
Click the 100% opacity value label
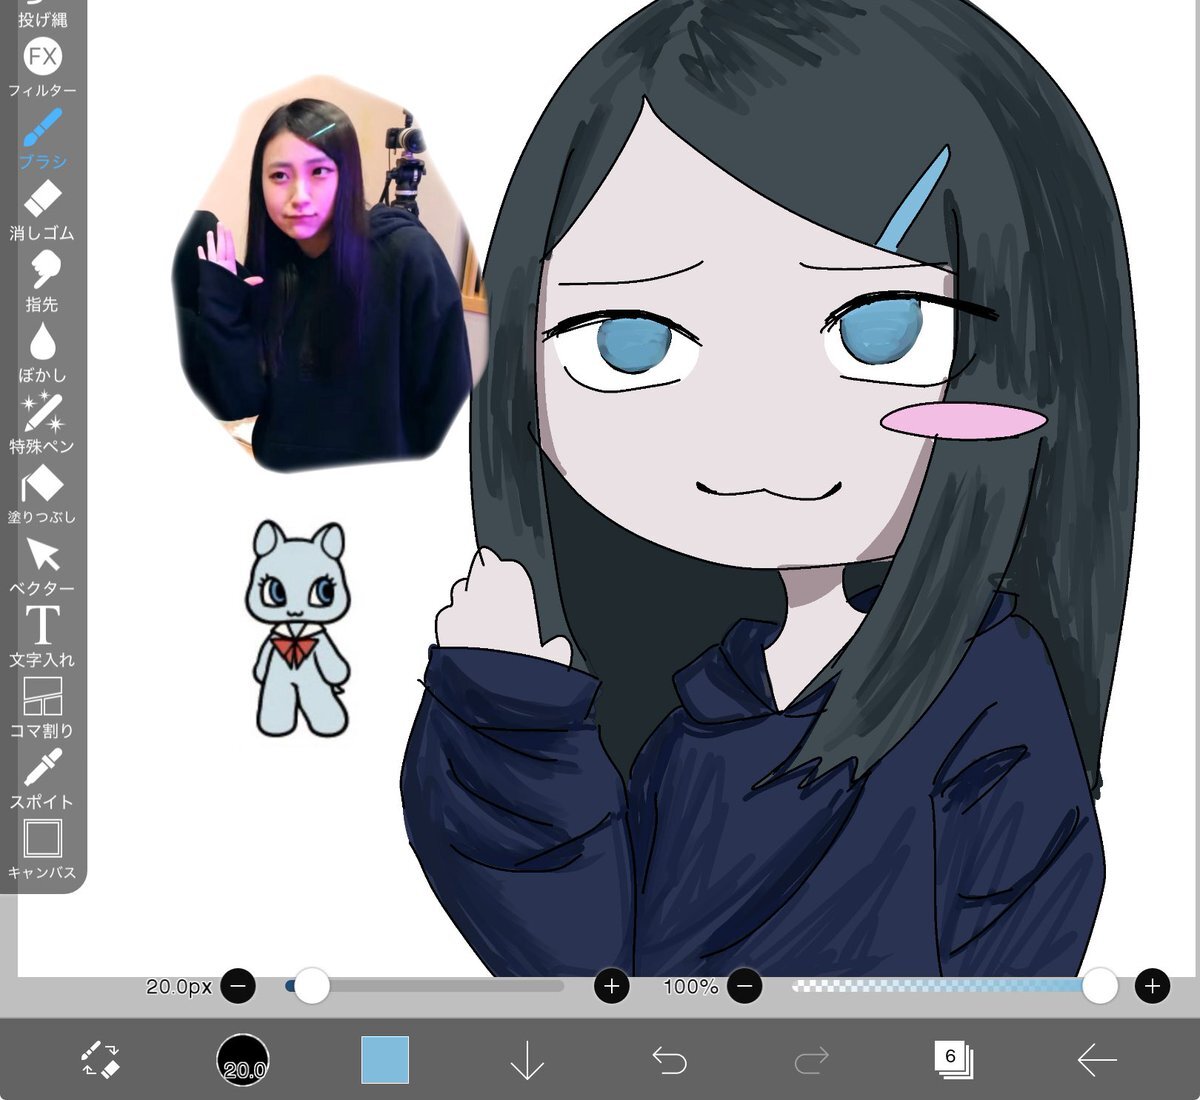(x=690, y=987)
